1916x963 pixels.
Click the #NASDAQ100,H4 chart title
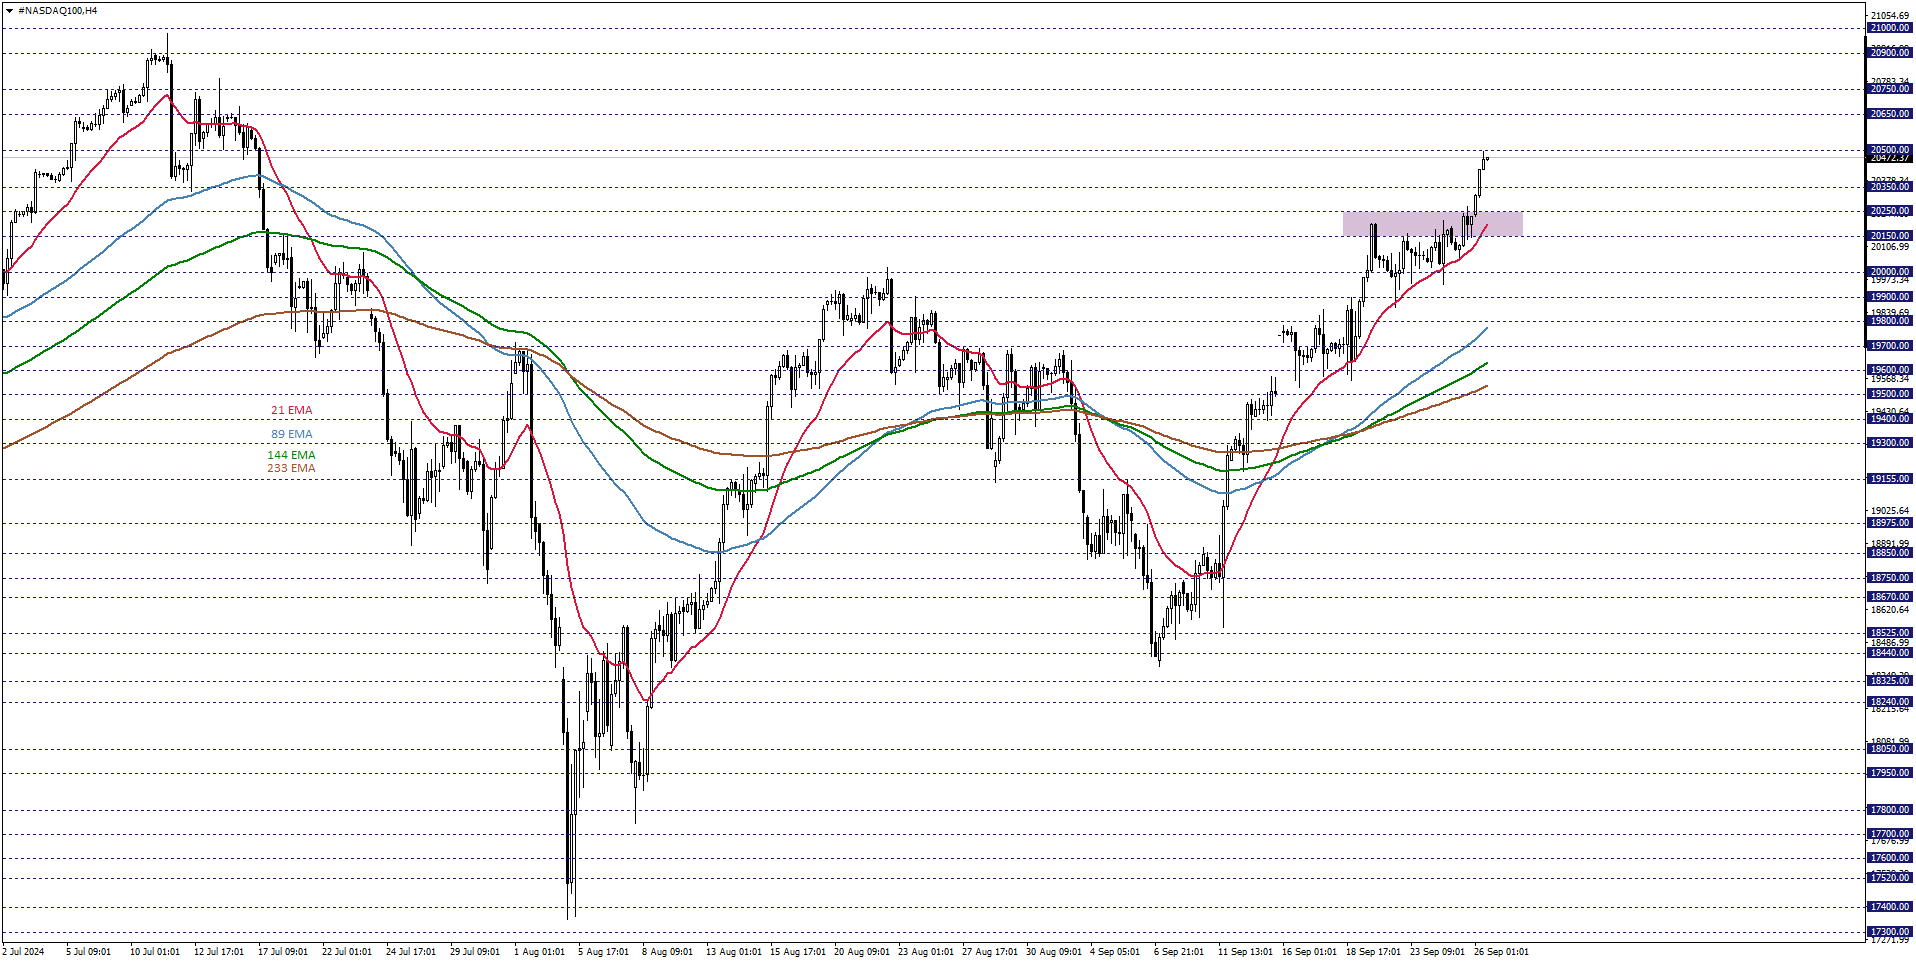pos(58,11)
